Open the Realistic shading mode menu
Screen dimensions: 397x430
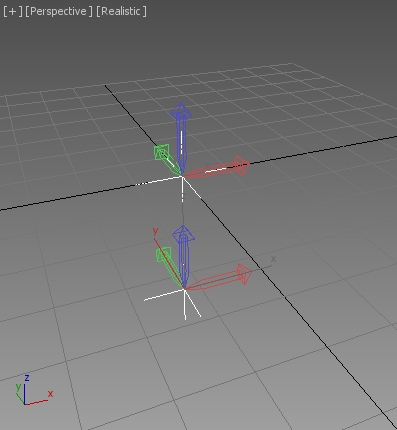[121, 11]
